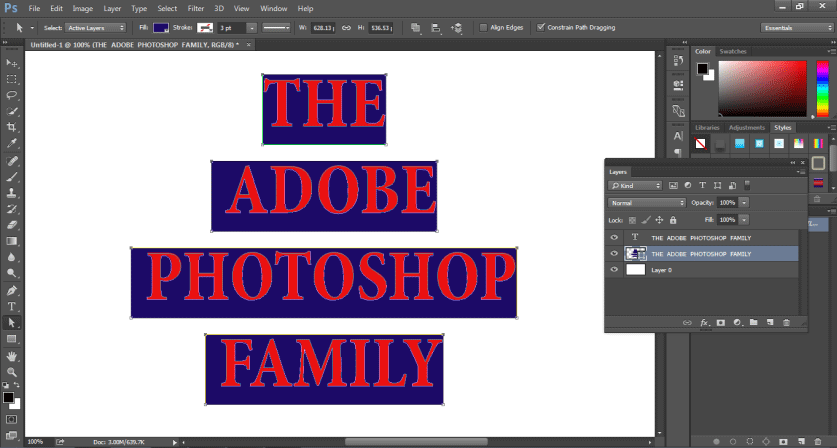
Task: Select the Path Selection tool in toolbox
Action: [11, 323]
